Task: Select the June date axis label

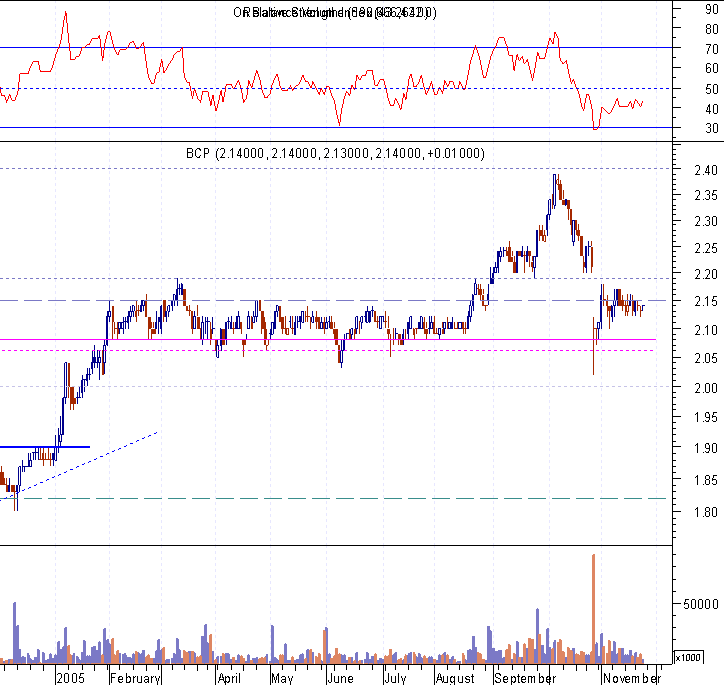Action: tap(340, 678)
